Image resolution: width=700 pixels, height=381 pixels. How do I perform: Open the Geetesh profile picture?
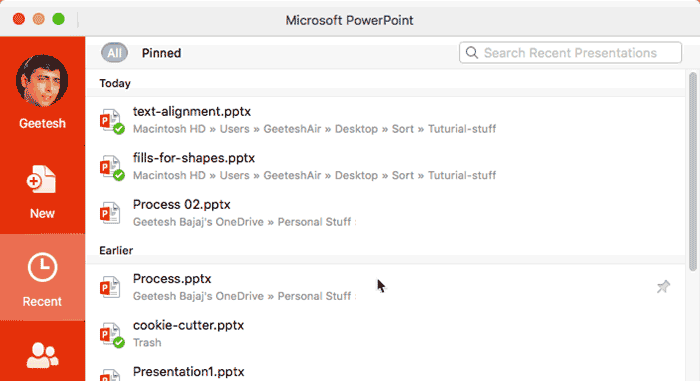42,81
